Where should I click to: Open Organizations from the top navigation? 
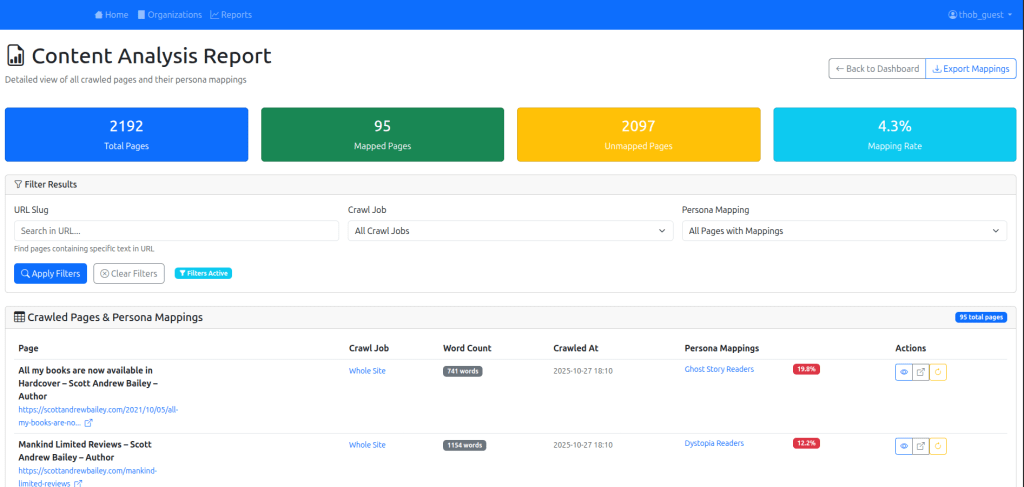pos(169,15)
